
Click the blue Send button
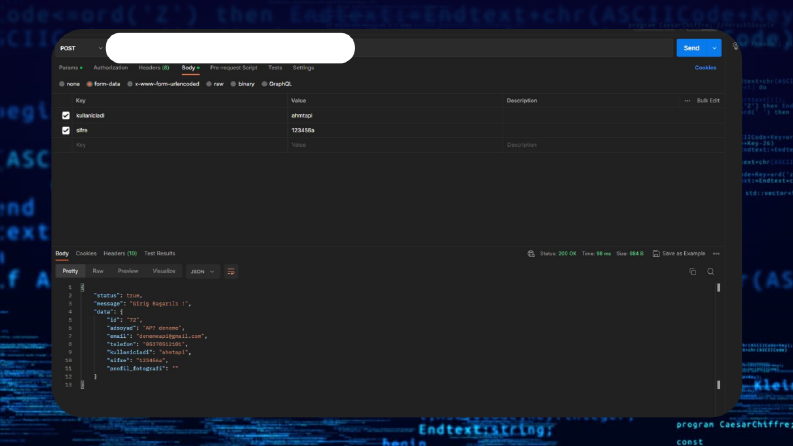click(691, 48)
